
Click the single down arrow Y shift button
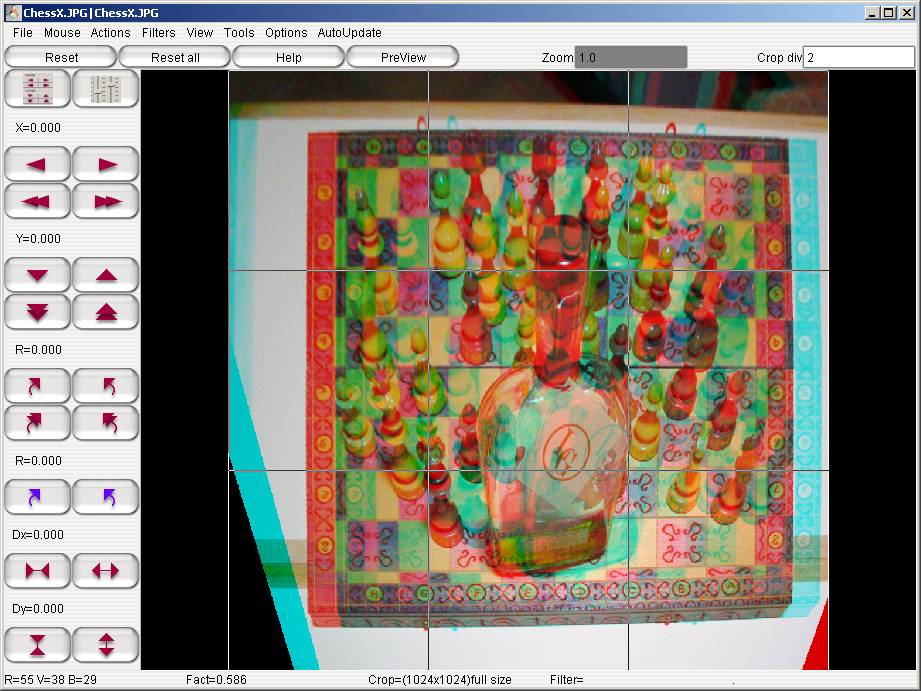pos(37,275)
